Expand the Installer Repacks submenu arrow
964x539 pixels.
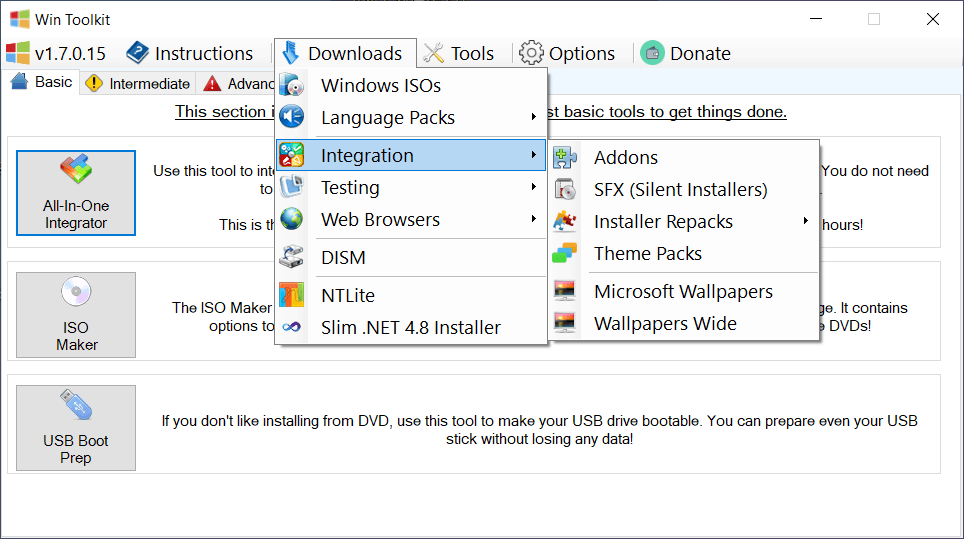(x=805, y=221)
